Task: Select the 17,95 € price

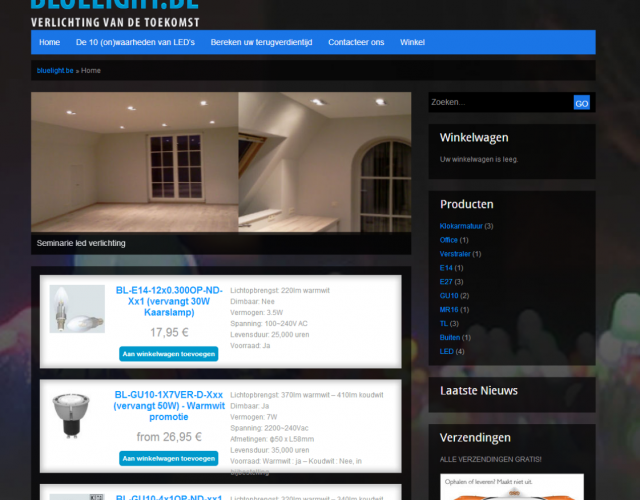Action: [169, 333]
